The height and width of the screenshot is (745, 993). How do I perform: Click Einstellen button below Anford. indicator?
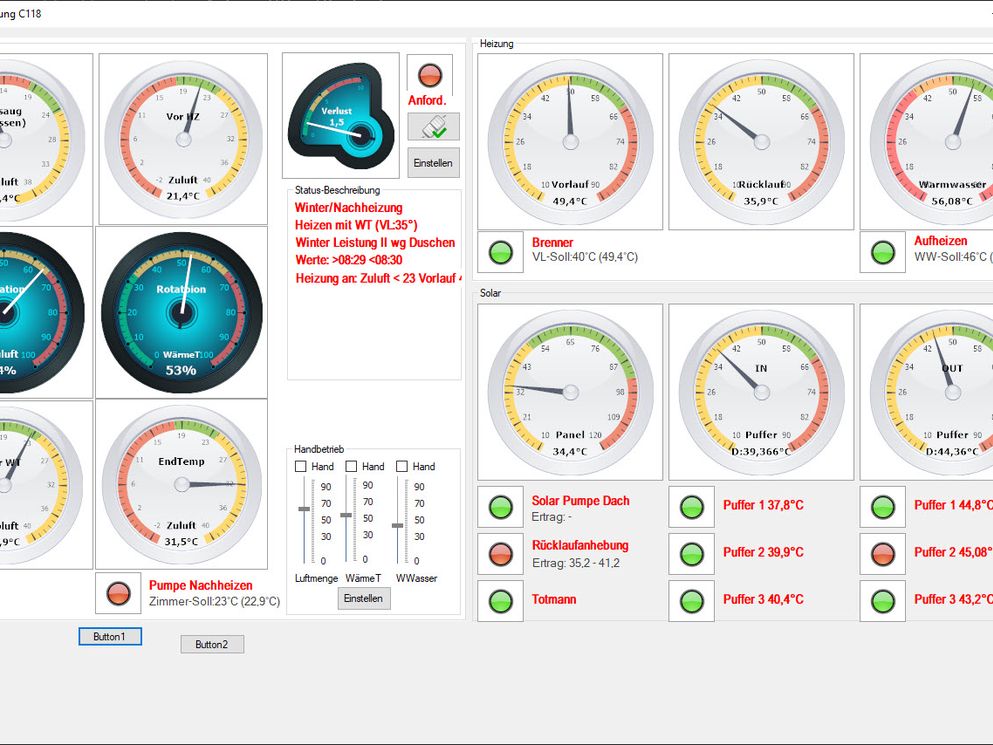pos(433,163)
